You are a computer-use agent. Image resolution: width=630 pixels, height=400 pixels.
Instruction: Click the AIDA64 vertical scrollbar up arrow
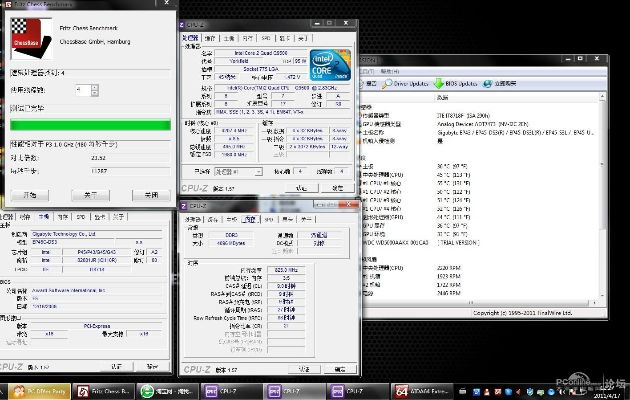602,97
